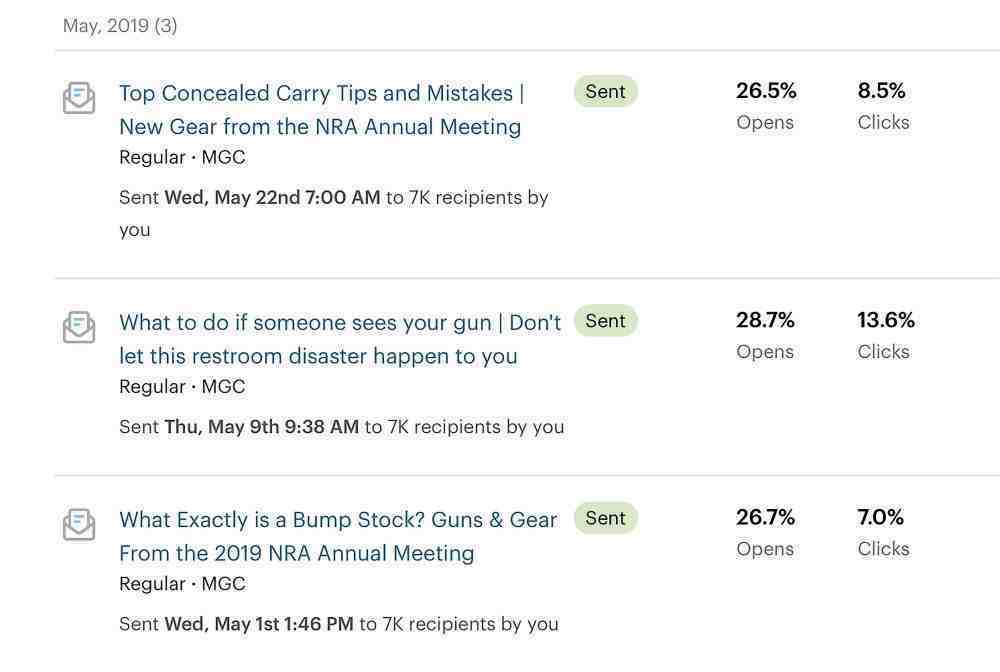This screenshot has width=1000, height=672.
Task: Click the email icon beside Top Concealed Carry campaign
Action: coord(79,98)
